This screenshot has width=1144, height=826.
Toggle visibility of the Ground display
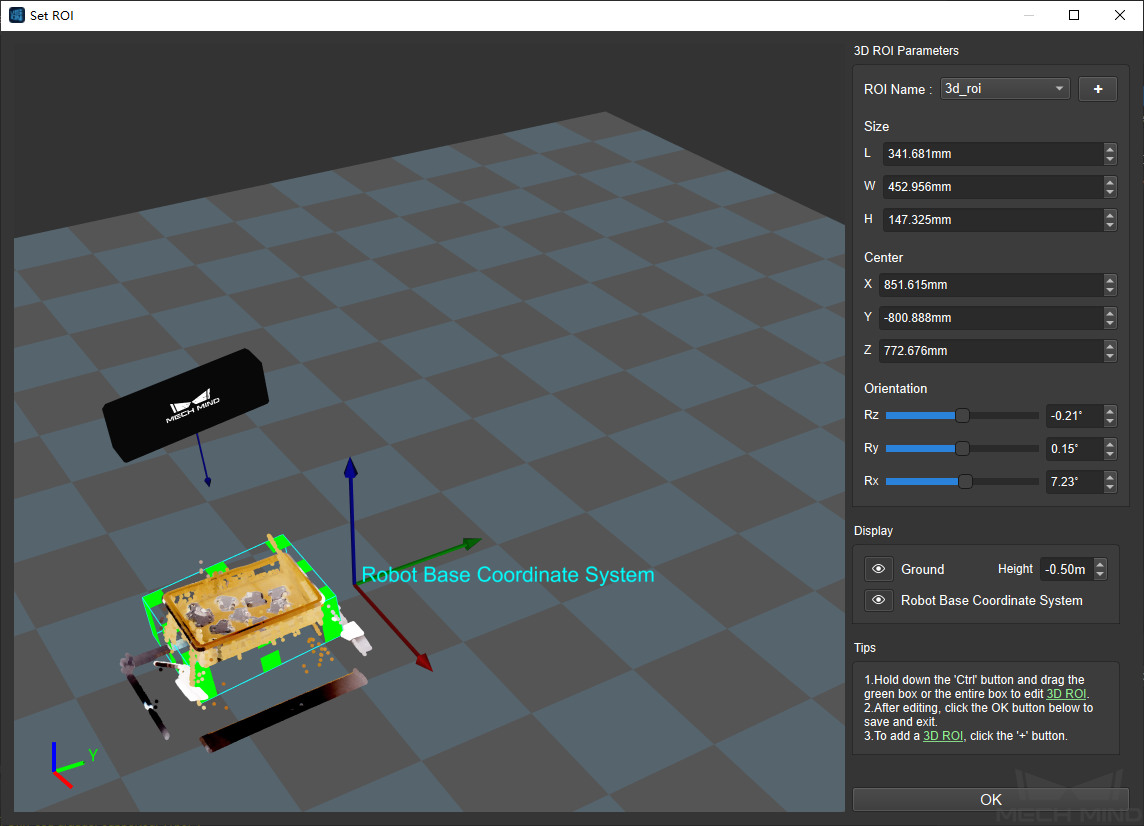coord(878,568)
